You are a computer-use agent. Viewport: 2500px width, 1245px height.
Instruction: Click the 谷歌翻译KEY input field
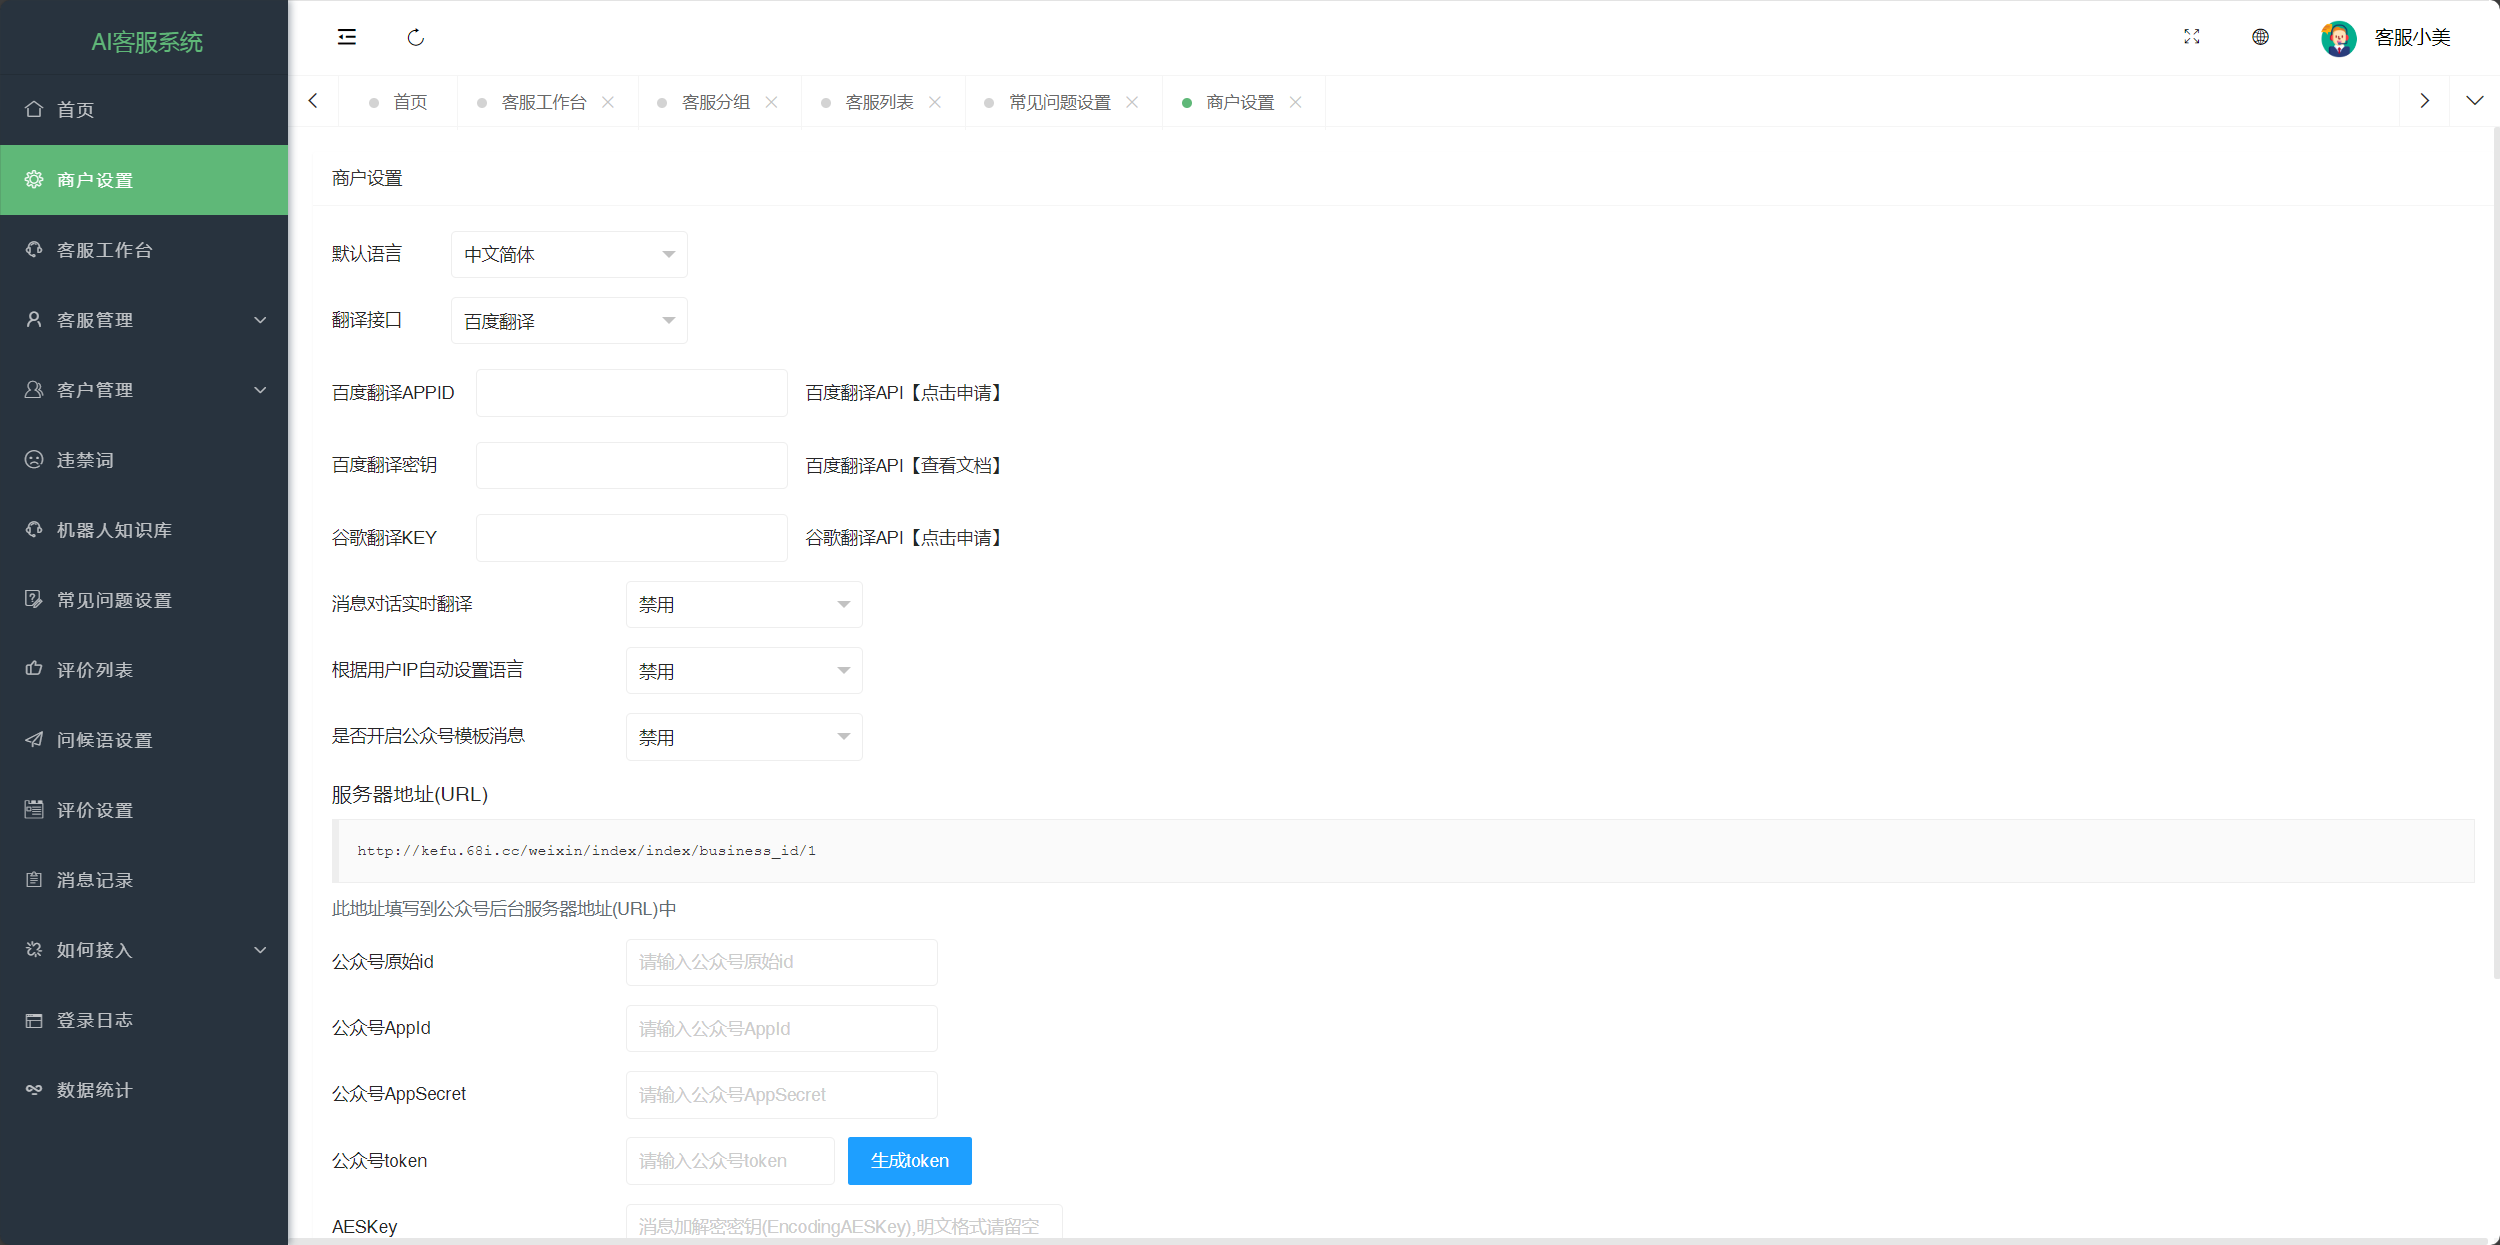(632, 538)
